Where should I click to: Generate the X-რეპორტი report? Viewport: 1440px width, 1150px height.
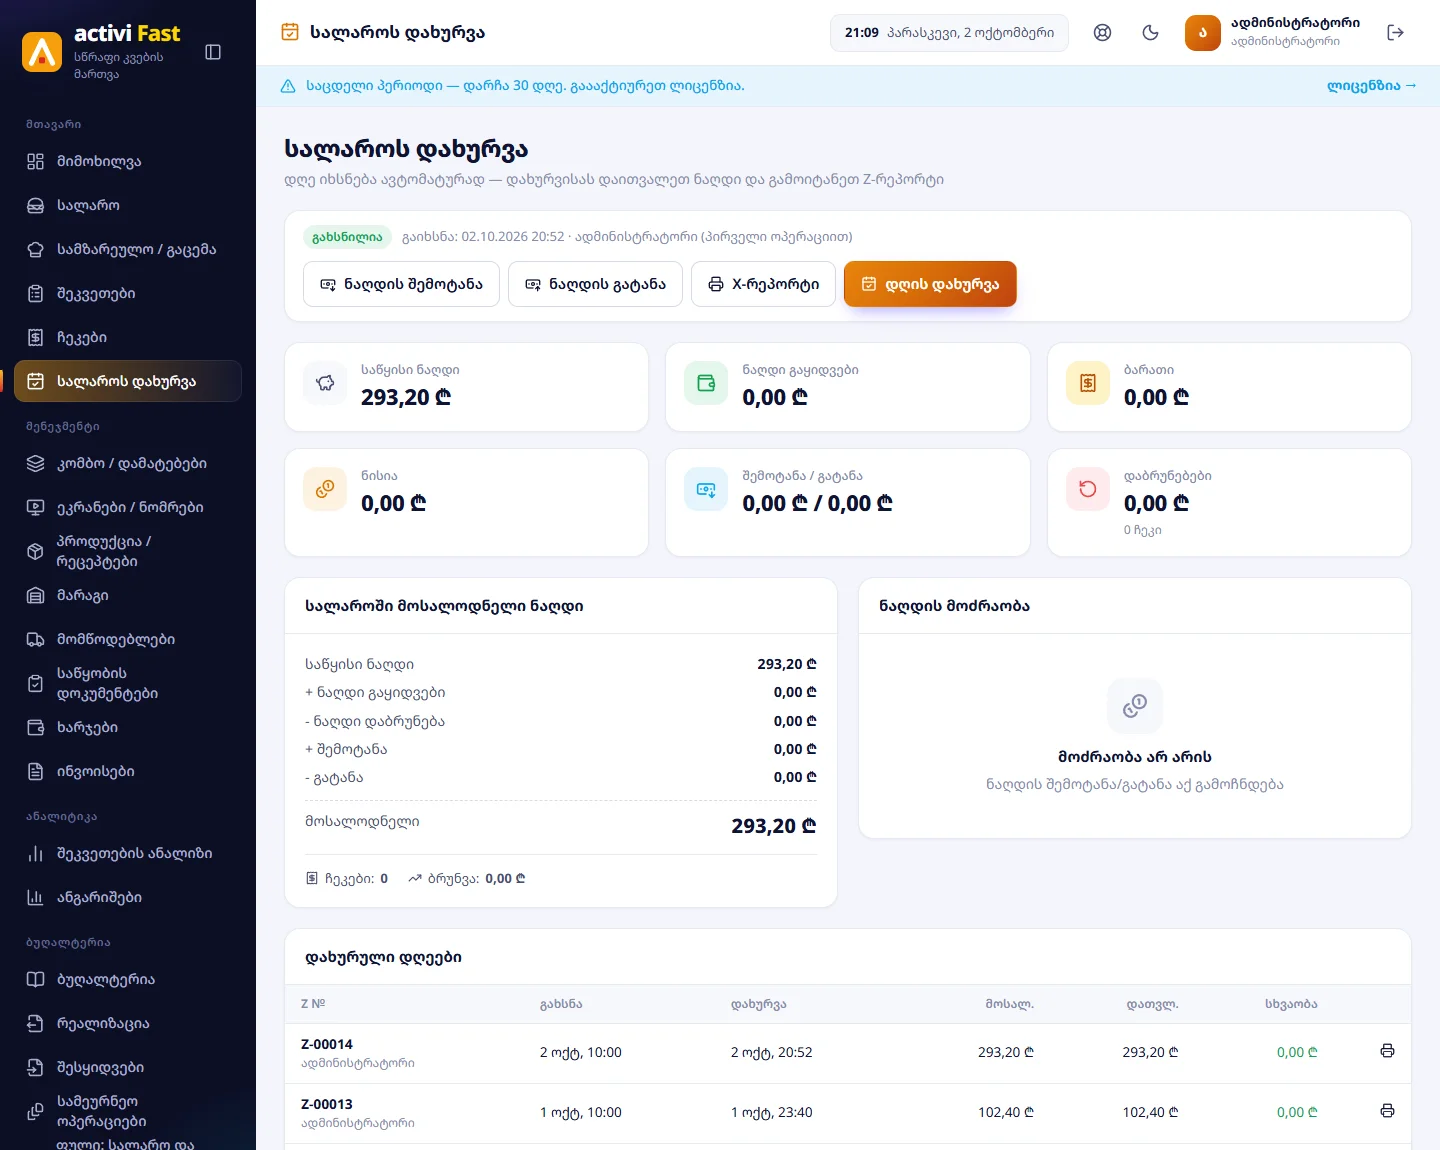[x=763, y=284]
